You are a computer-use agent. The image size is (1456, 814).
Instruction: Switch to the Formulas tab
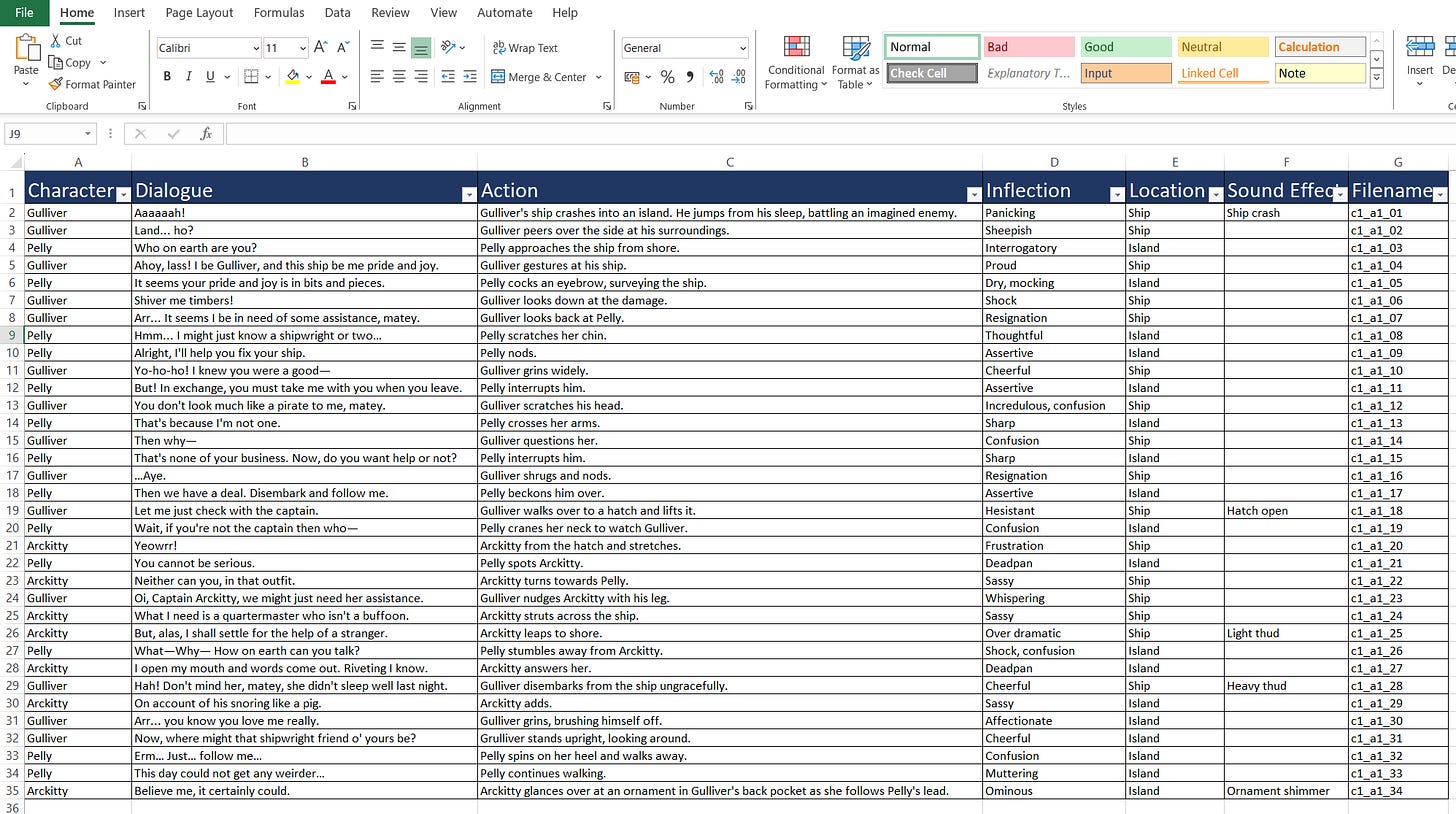[279, 13]
